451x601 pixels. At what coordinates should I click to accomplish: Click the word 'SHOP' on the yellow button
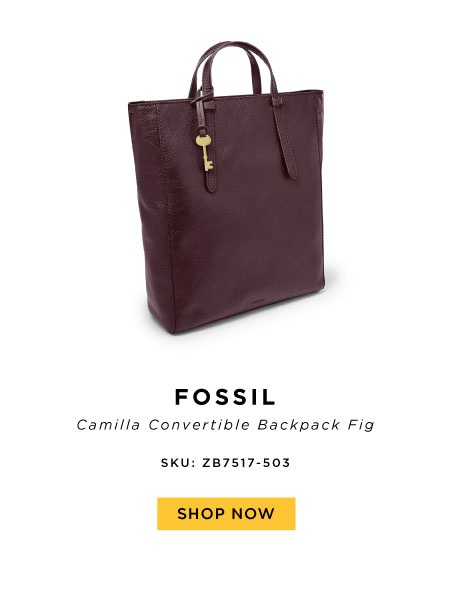pos(201,514)
